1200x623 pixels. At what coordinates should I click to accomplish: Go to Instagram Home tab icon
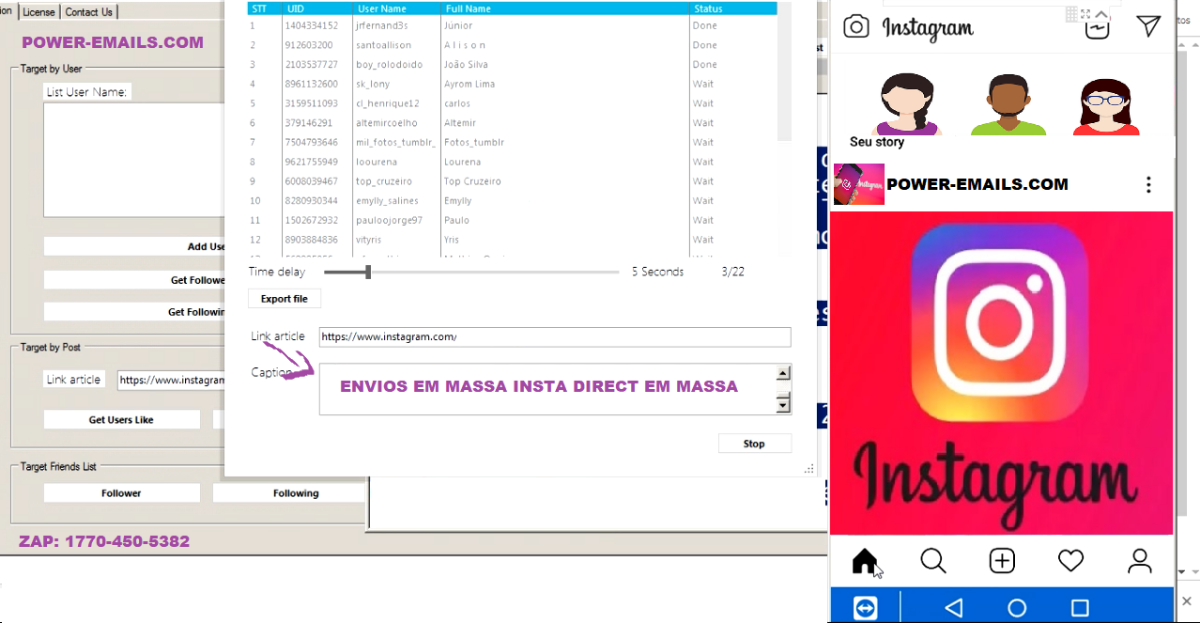pos(865,561)
